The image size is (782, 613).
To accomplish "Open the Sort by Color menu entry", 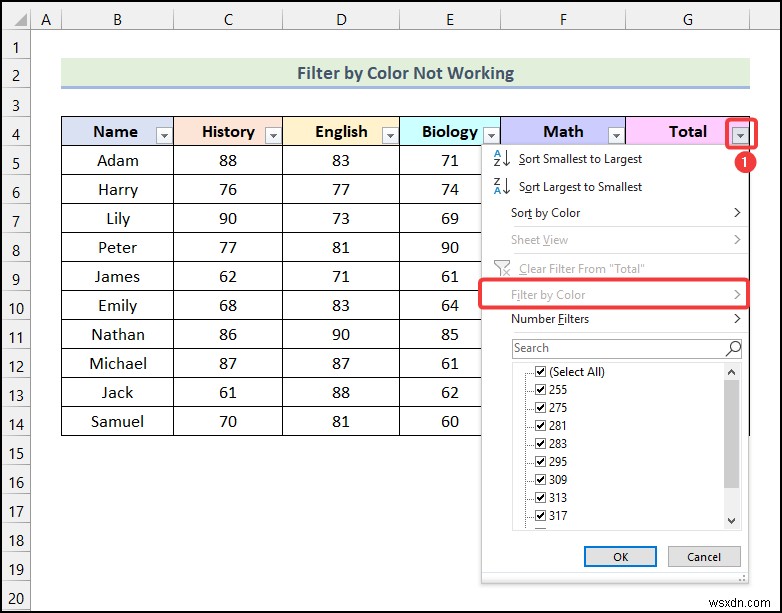I will (614, 212).
